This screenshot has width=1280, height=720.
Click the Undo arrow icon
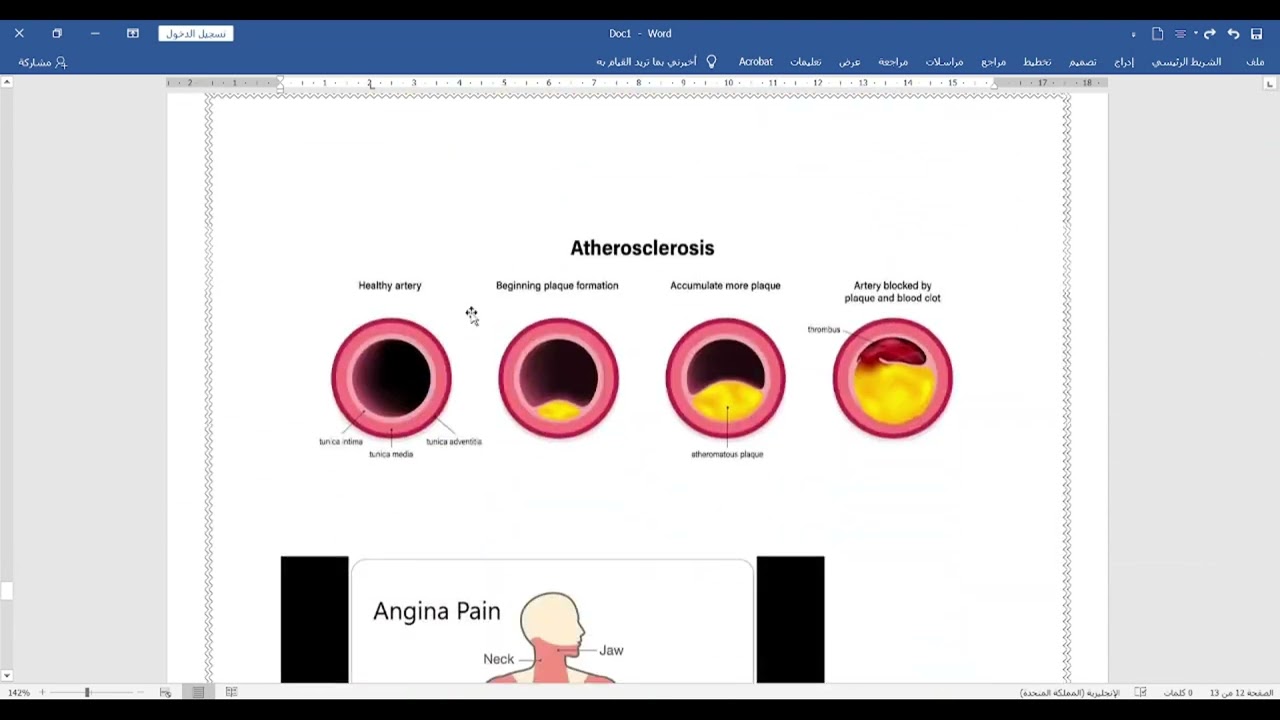1233,34
